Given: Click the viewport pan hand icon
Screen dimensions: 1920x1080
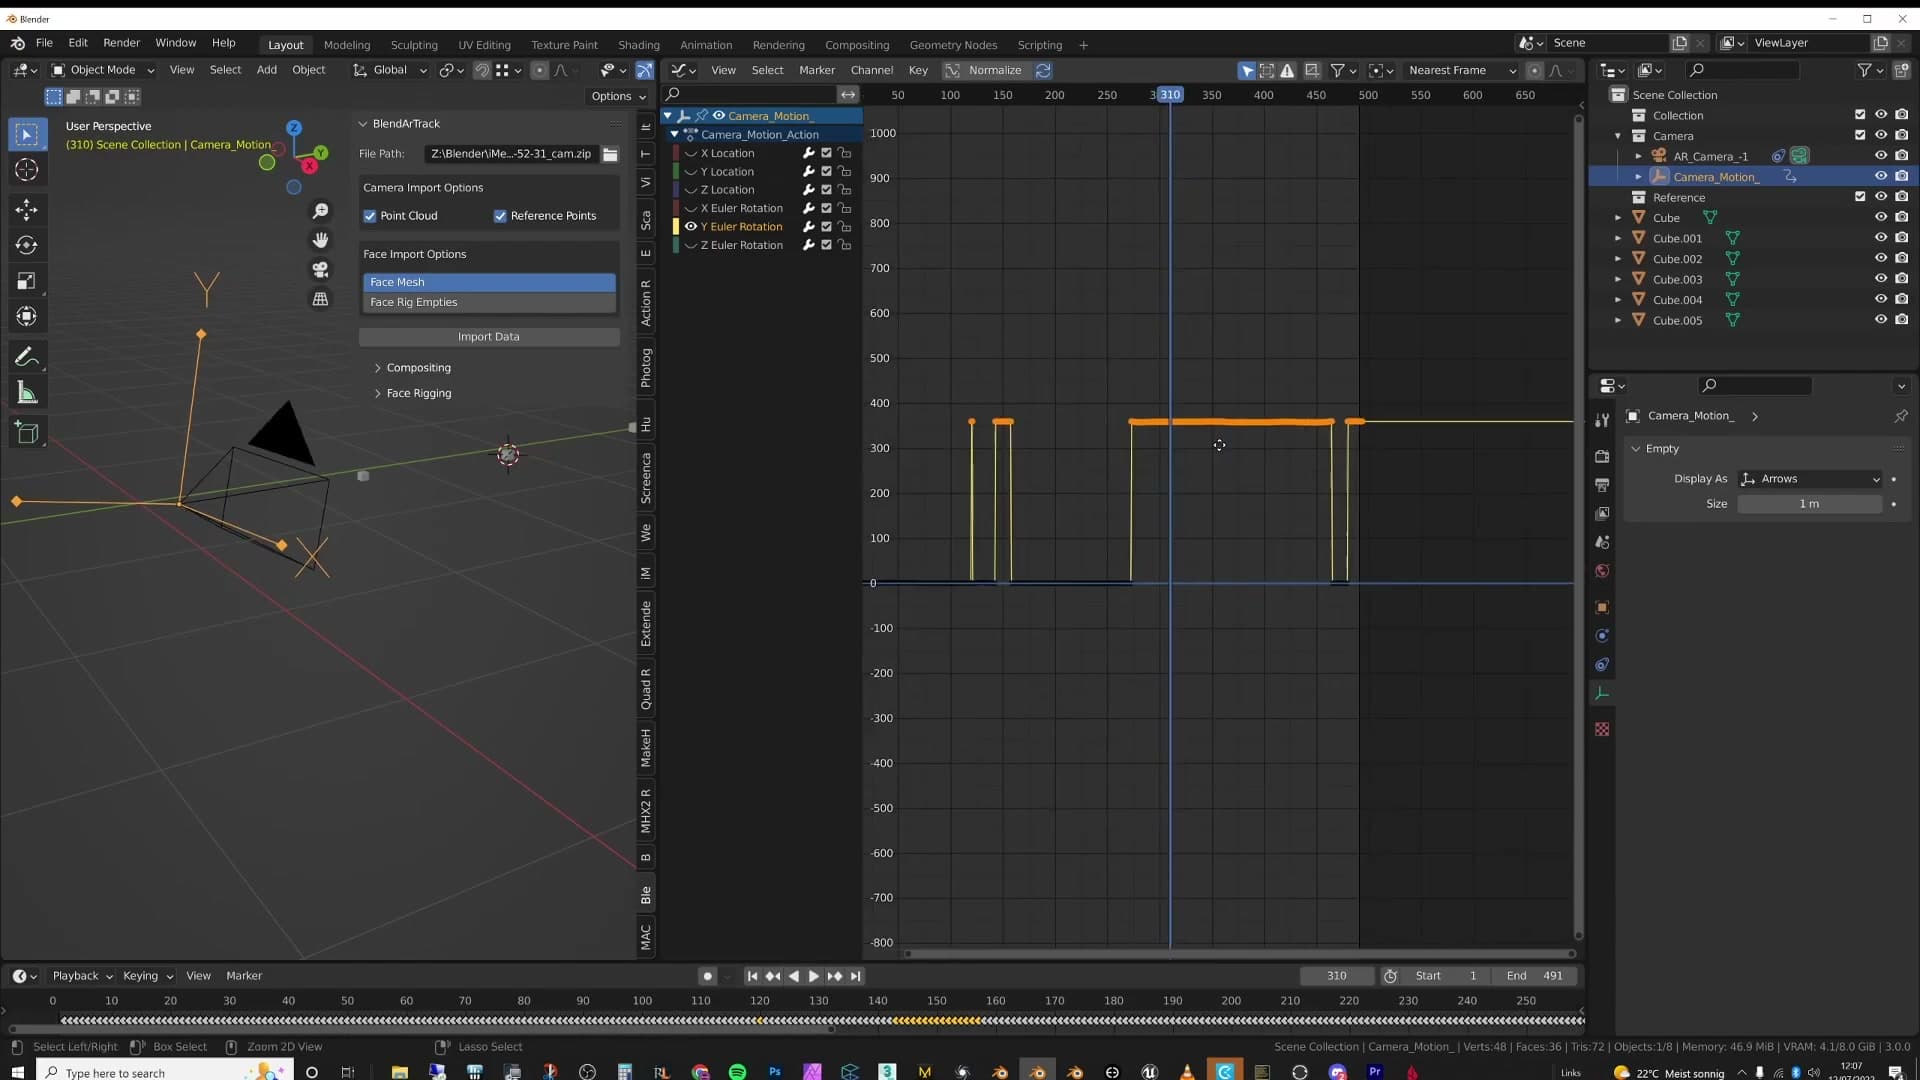Looking at the screenshot, I should coord(320,240).
